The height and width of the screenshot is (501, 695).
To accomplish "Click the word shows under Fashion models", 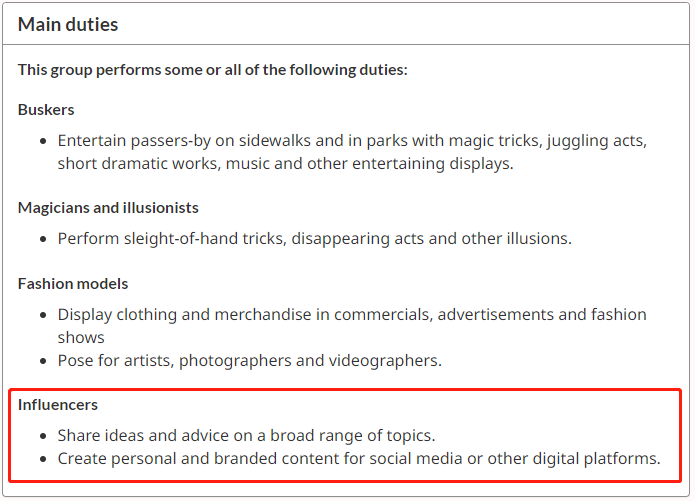I will pos(81,337).
